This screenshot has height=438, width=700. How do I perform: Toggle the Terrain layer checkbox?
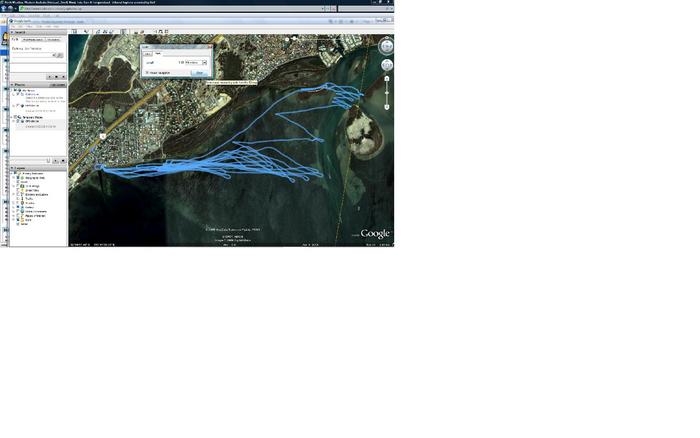(18, 224)
